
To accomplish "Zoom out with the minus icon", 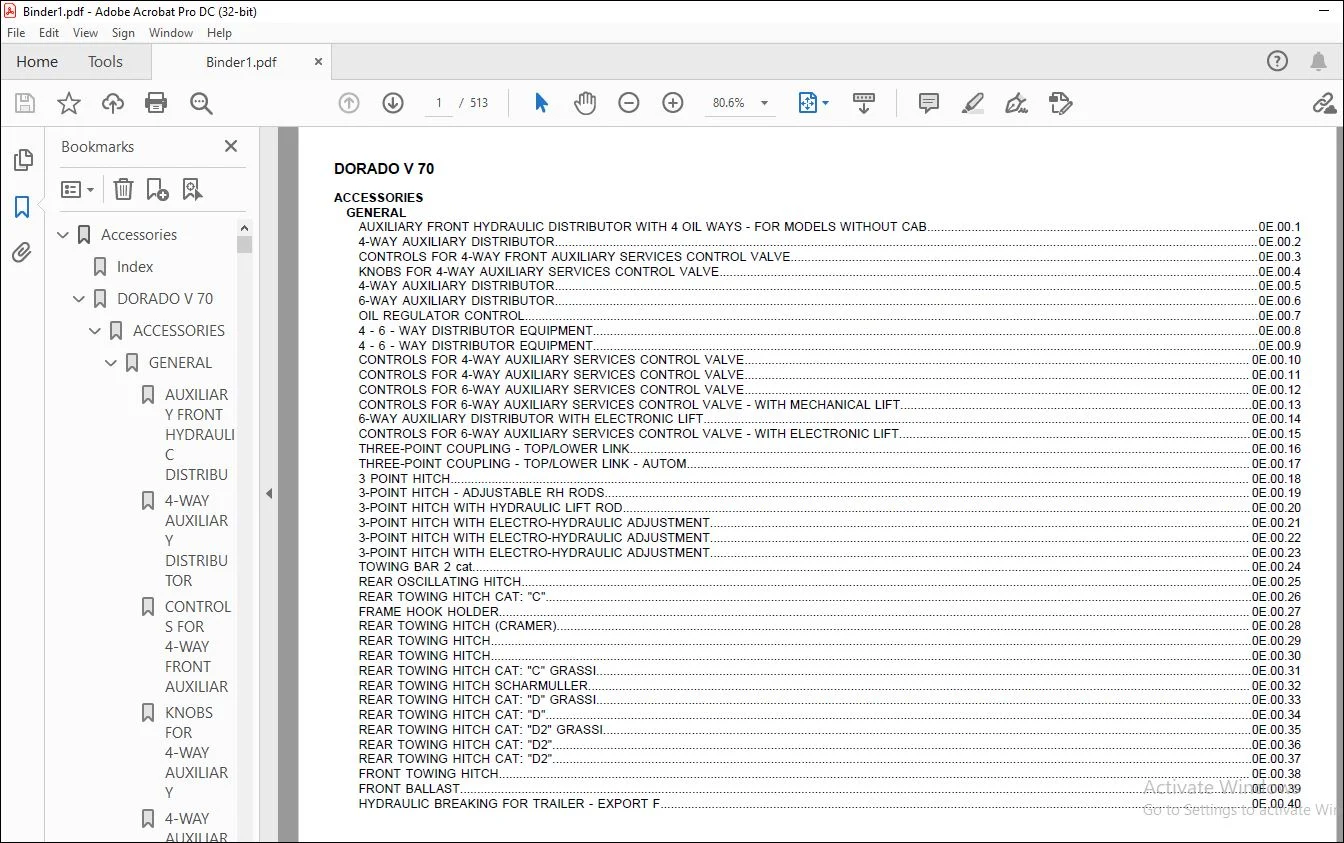I will [629, 103].
